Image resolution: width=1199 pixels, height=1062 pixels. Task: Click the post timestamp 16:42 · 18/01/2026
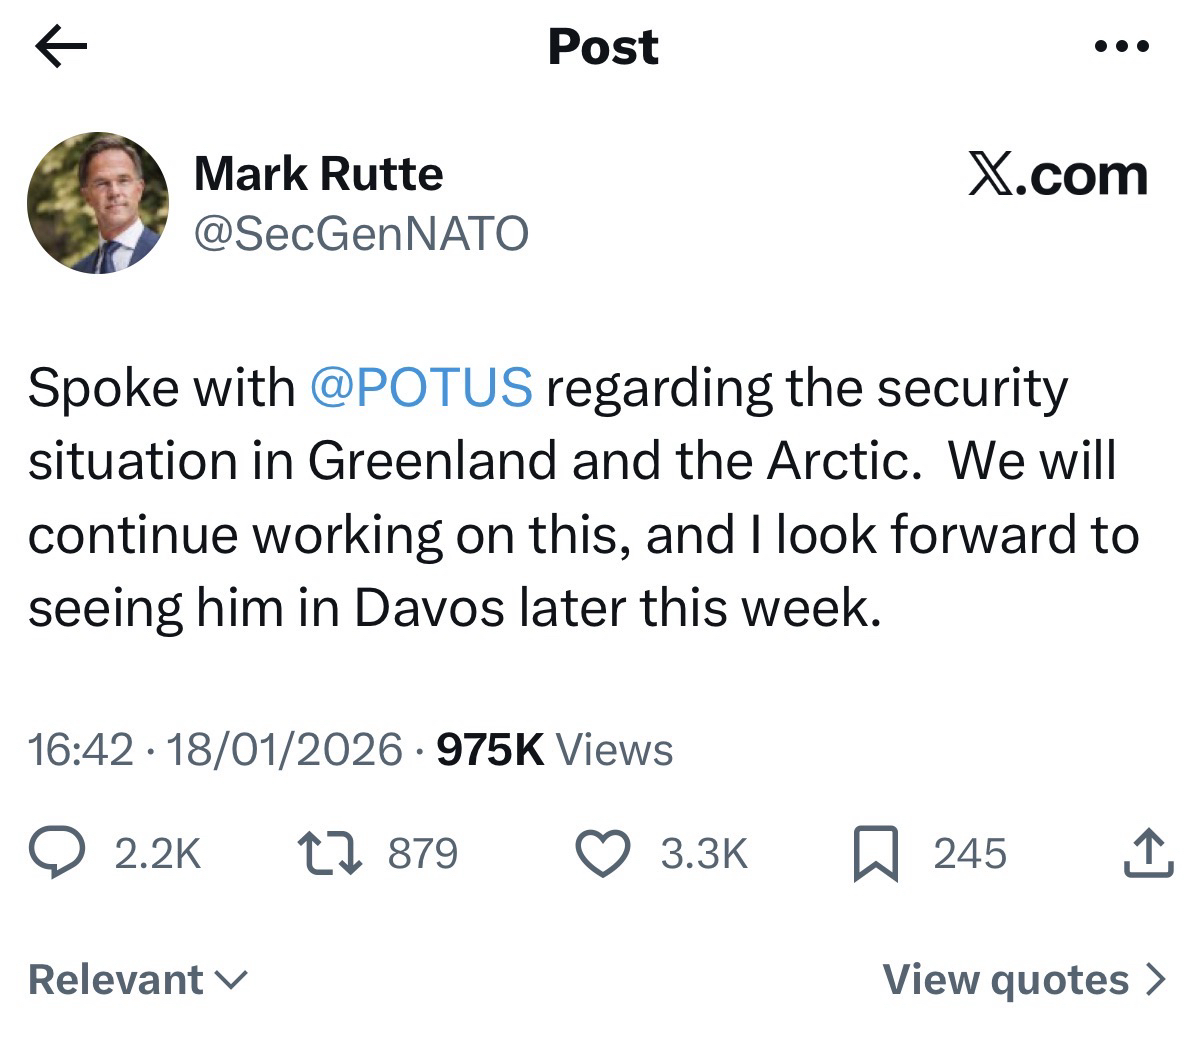pos(215,749)
